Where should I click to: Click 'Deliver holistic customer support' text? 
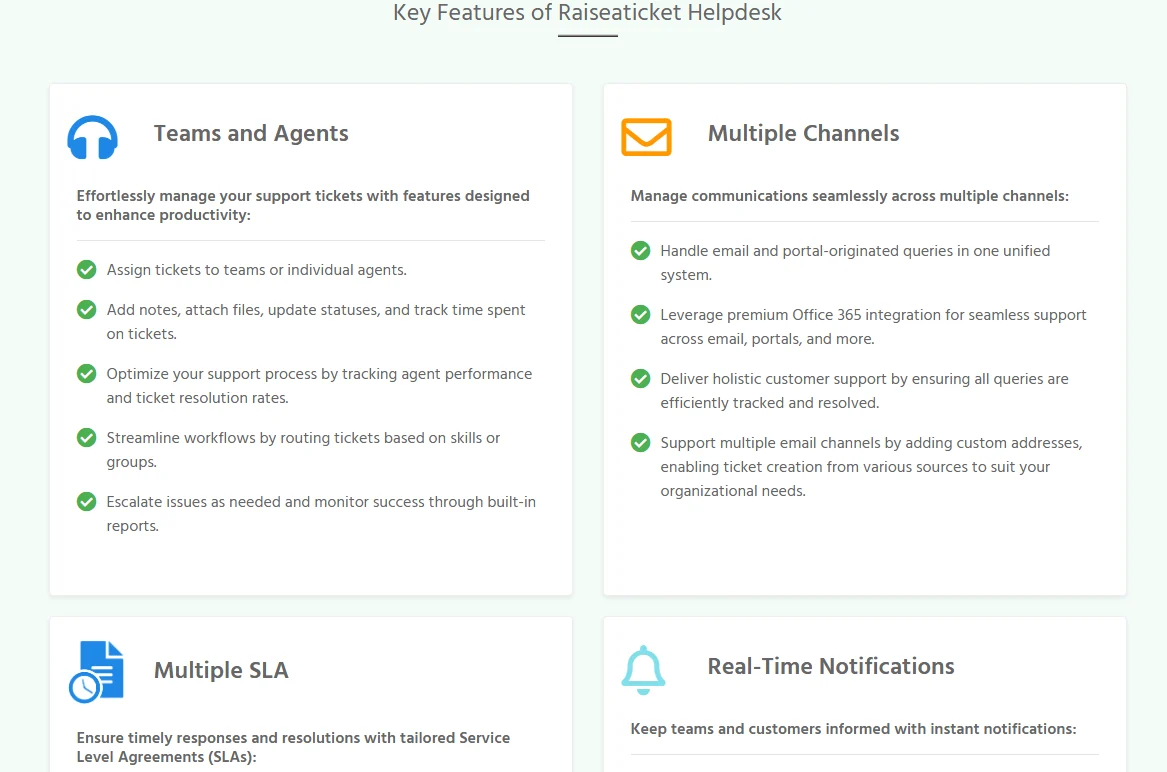click(x=865, y=391)
